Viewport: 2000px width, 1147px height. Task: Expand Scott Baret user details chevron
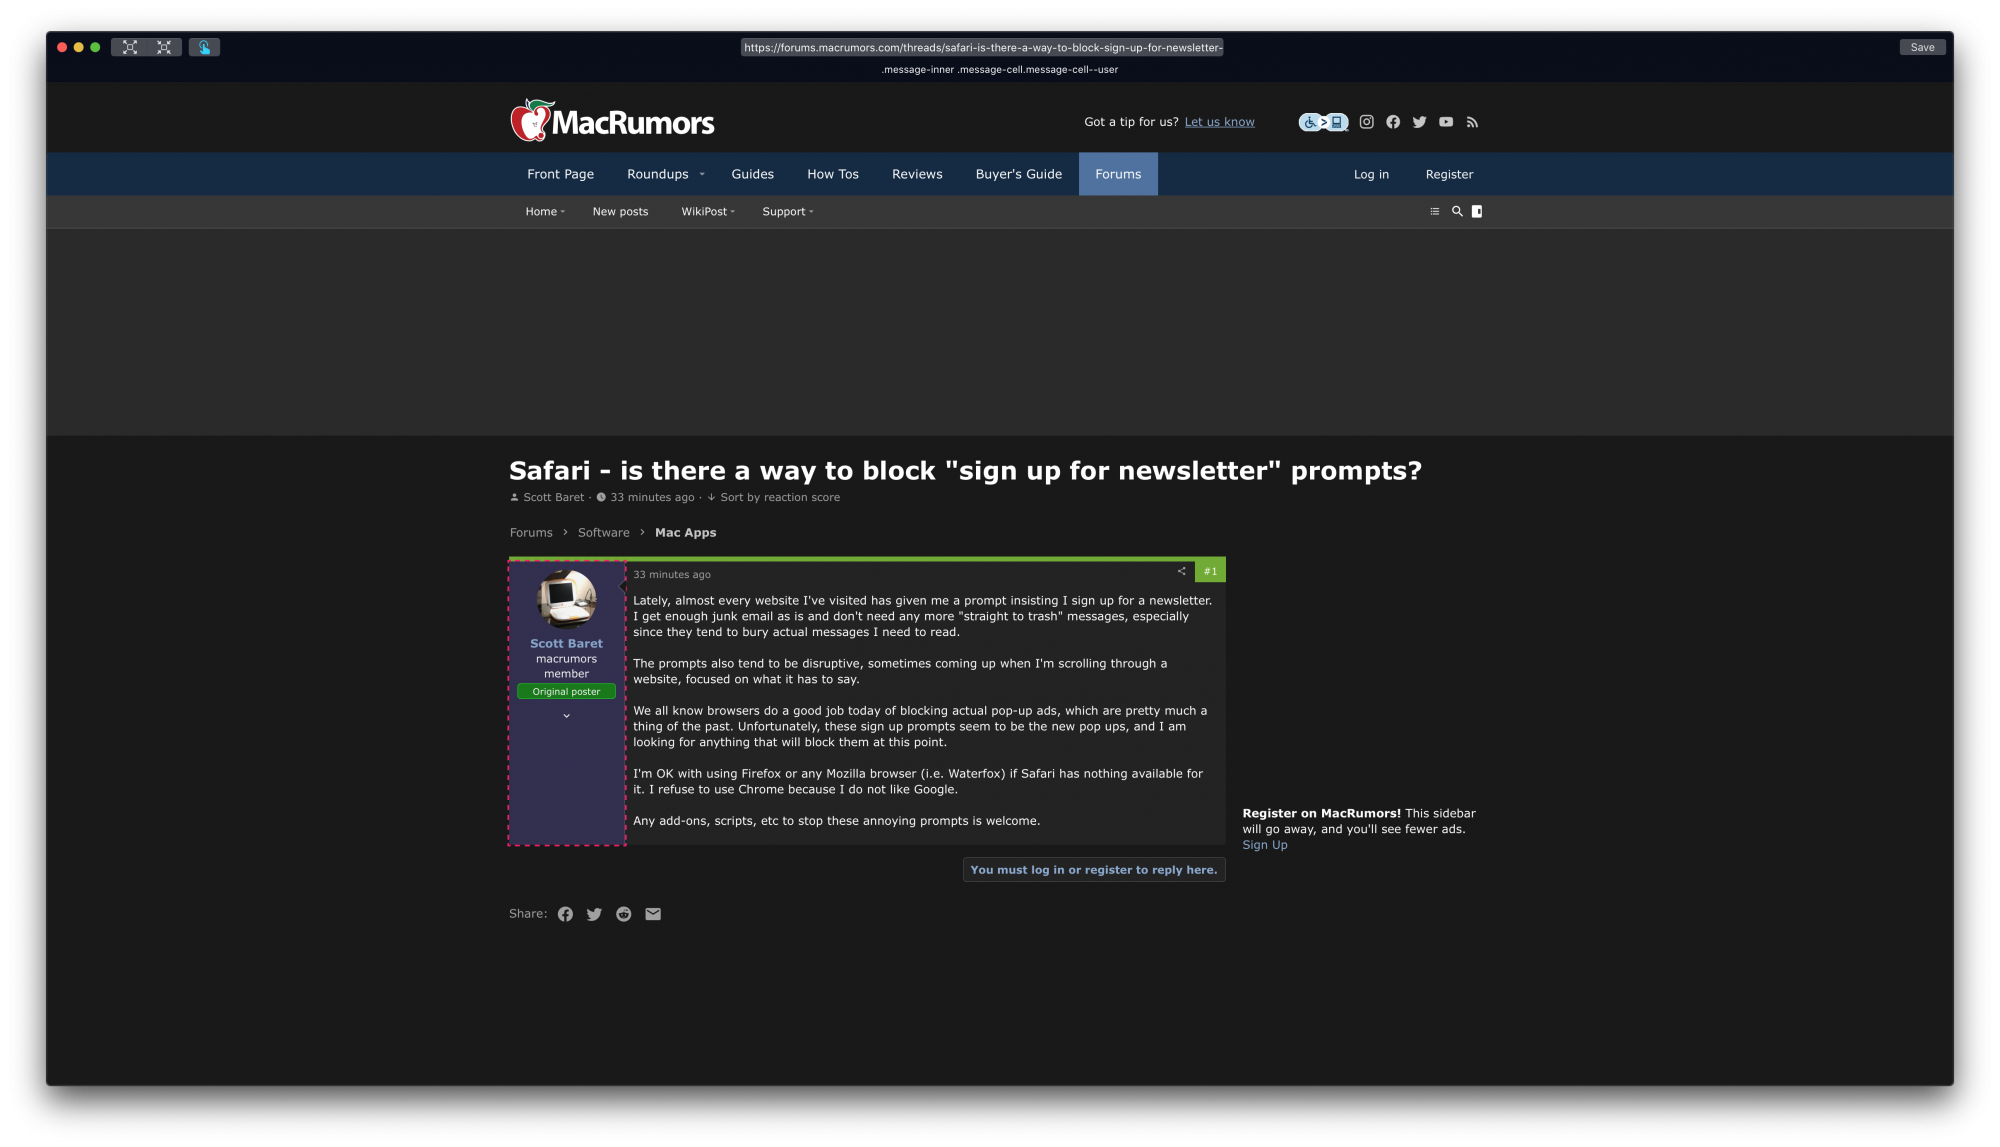pos(566,716)
